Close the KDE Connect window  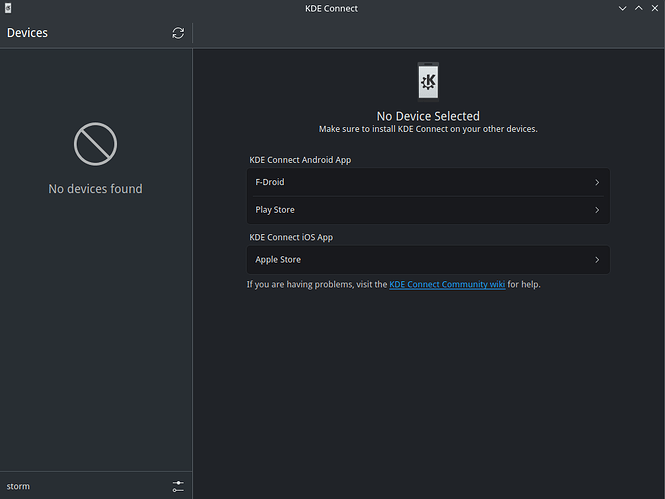[655, 8]
